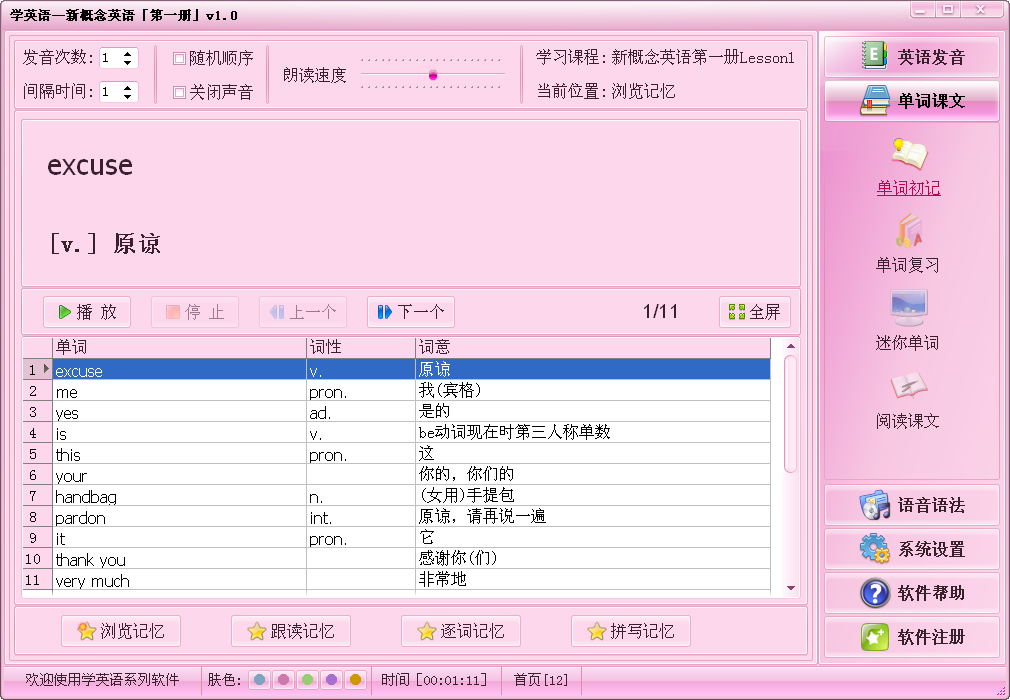Select the word row 'handbag'
The width and height of the screenshot is (1010, 700).
click(x=397, y=496)
